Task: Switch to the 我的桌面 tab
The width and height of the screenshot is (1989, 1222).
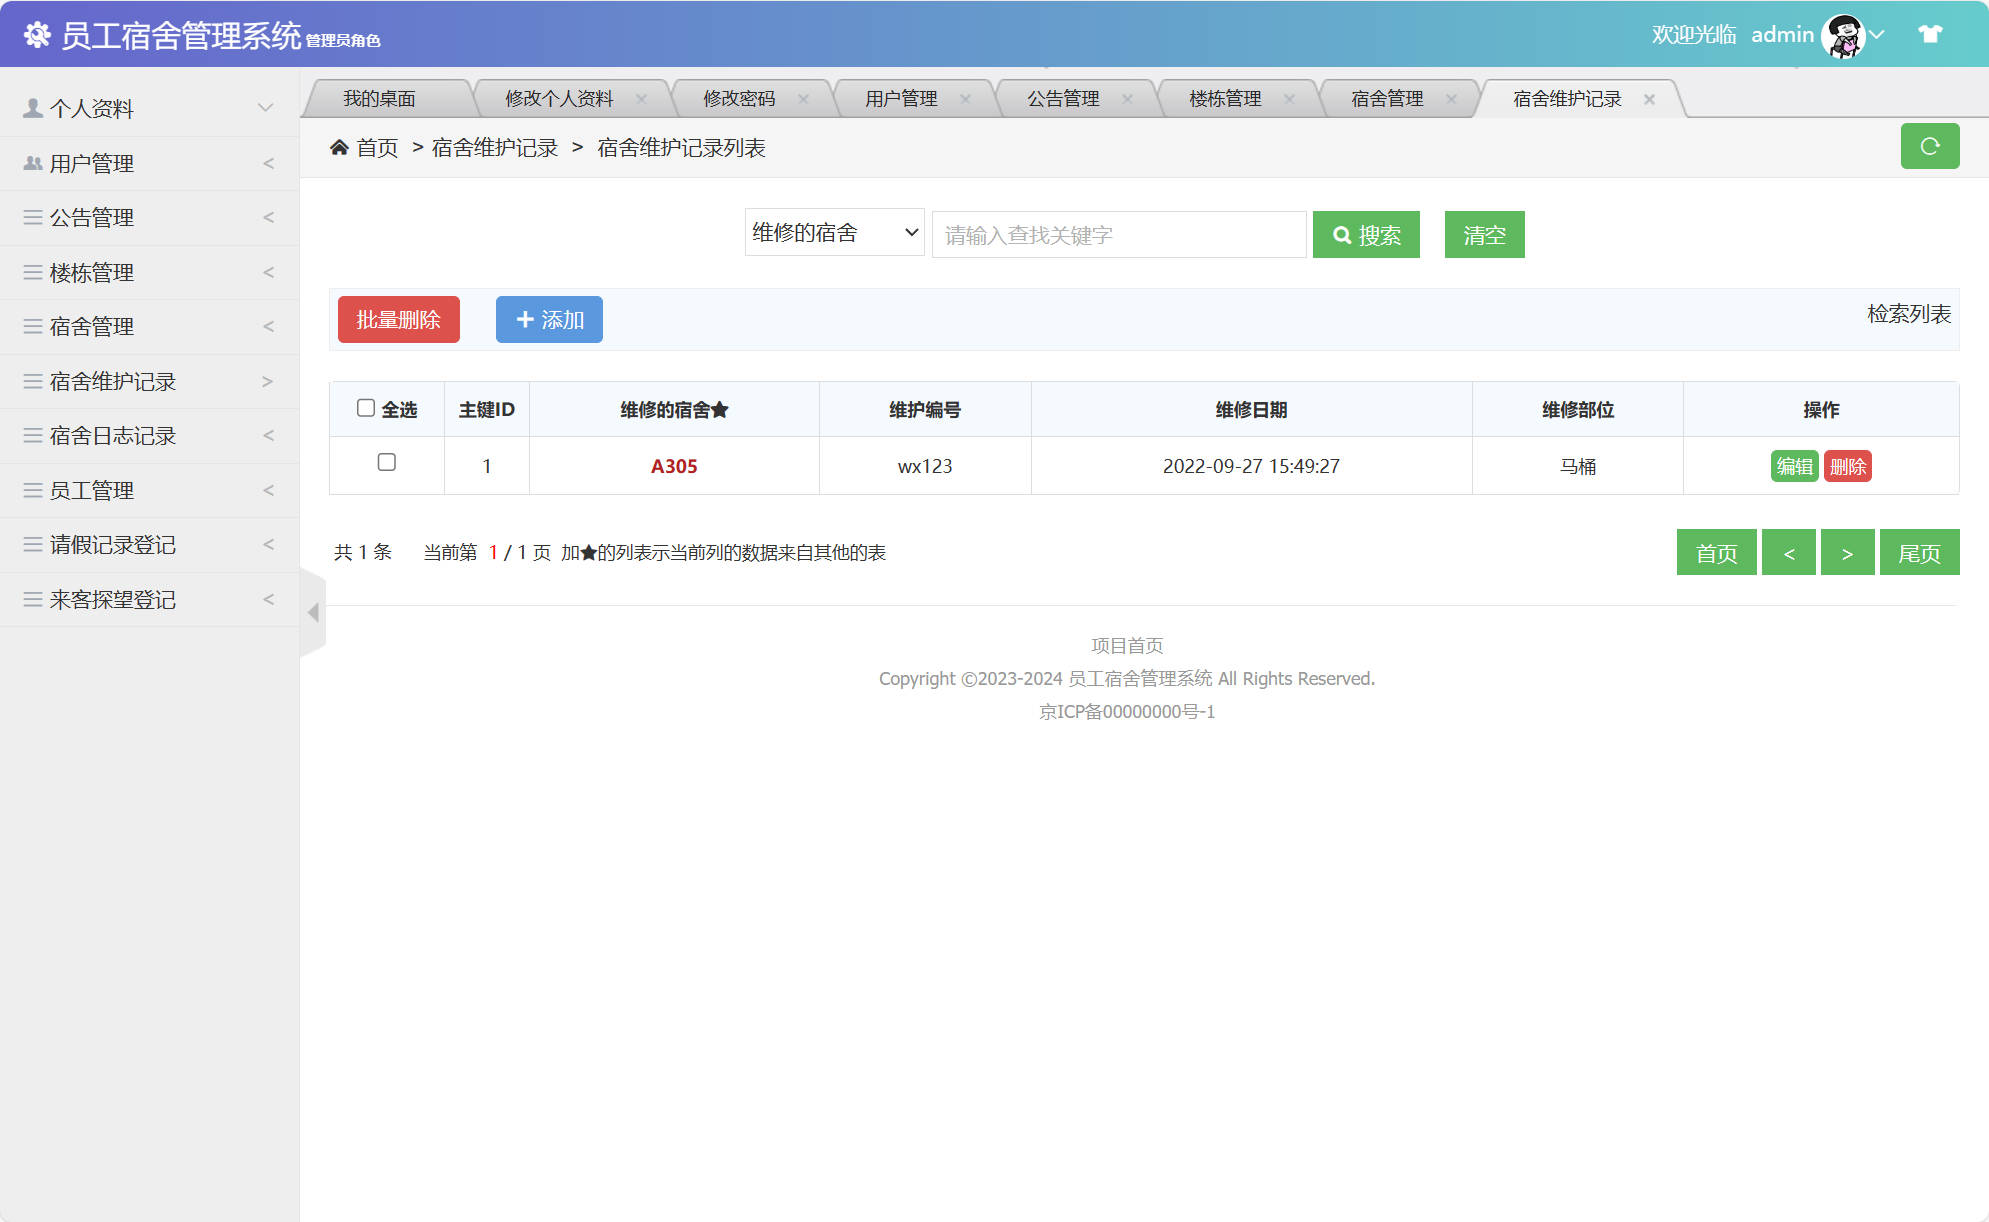Action: click(380, 98)
